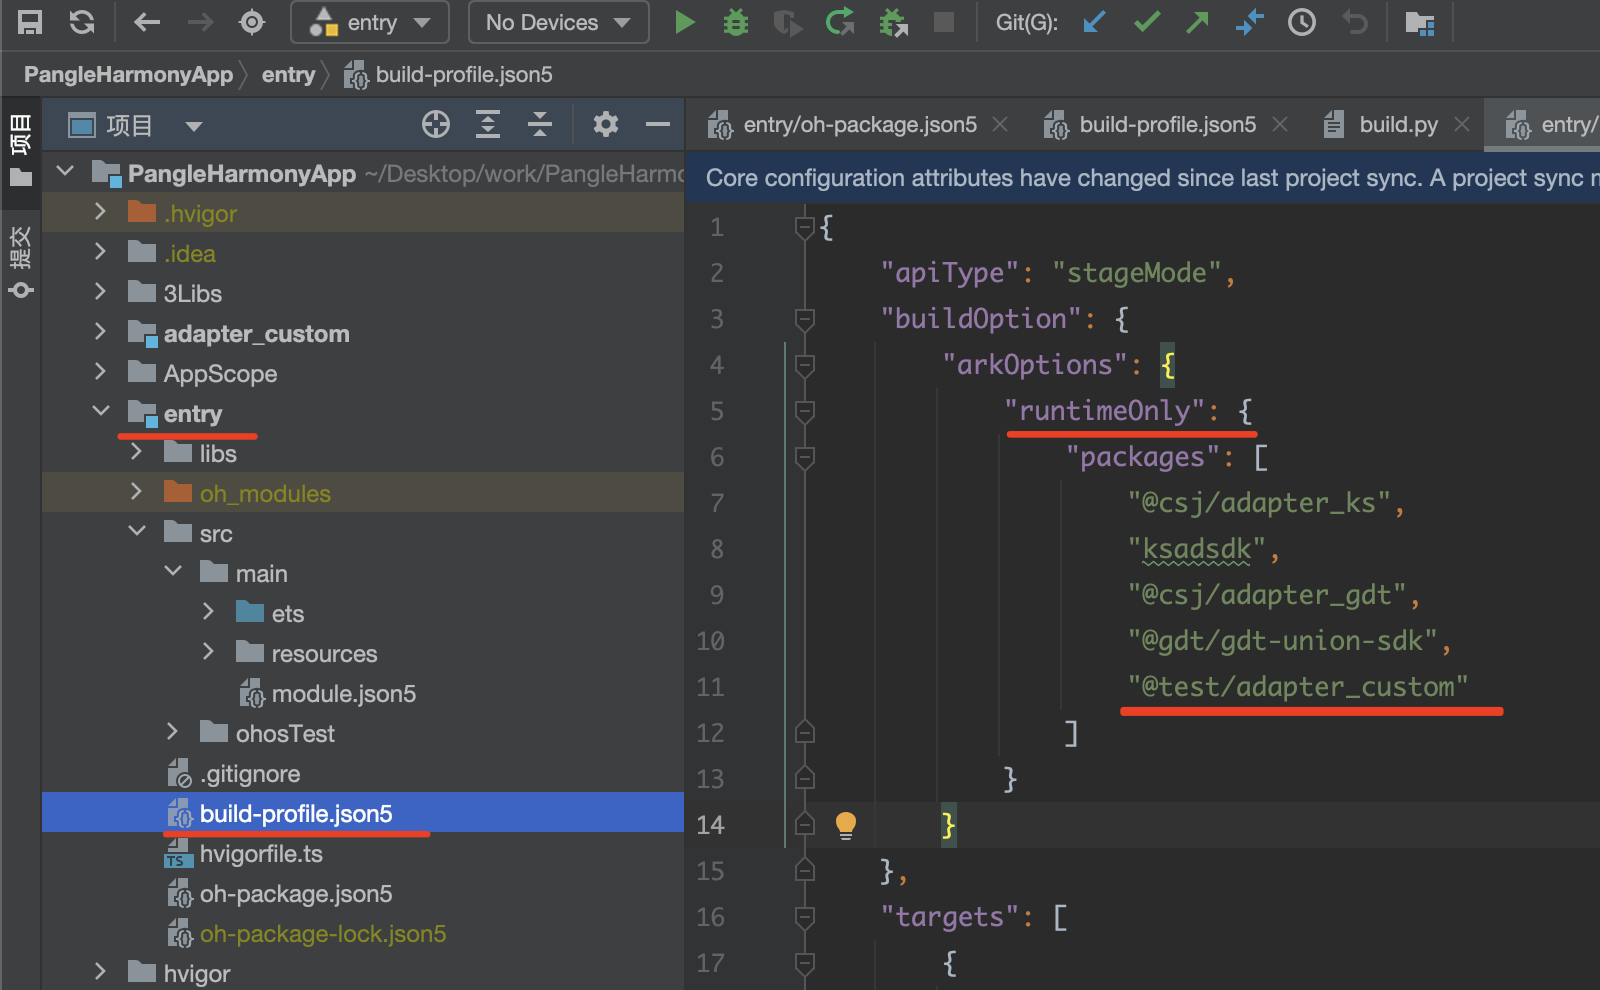Collapse the entry module folder

(100, 411)
